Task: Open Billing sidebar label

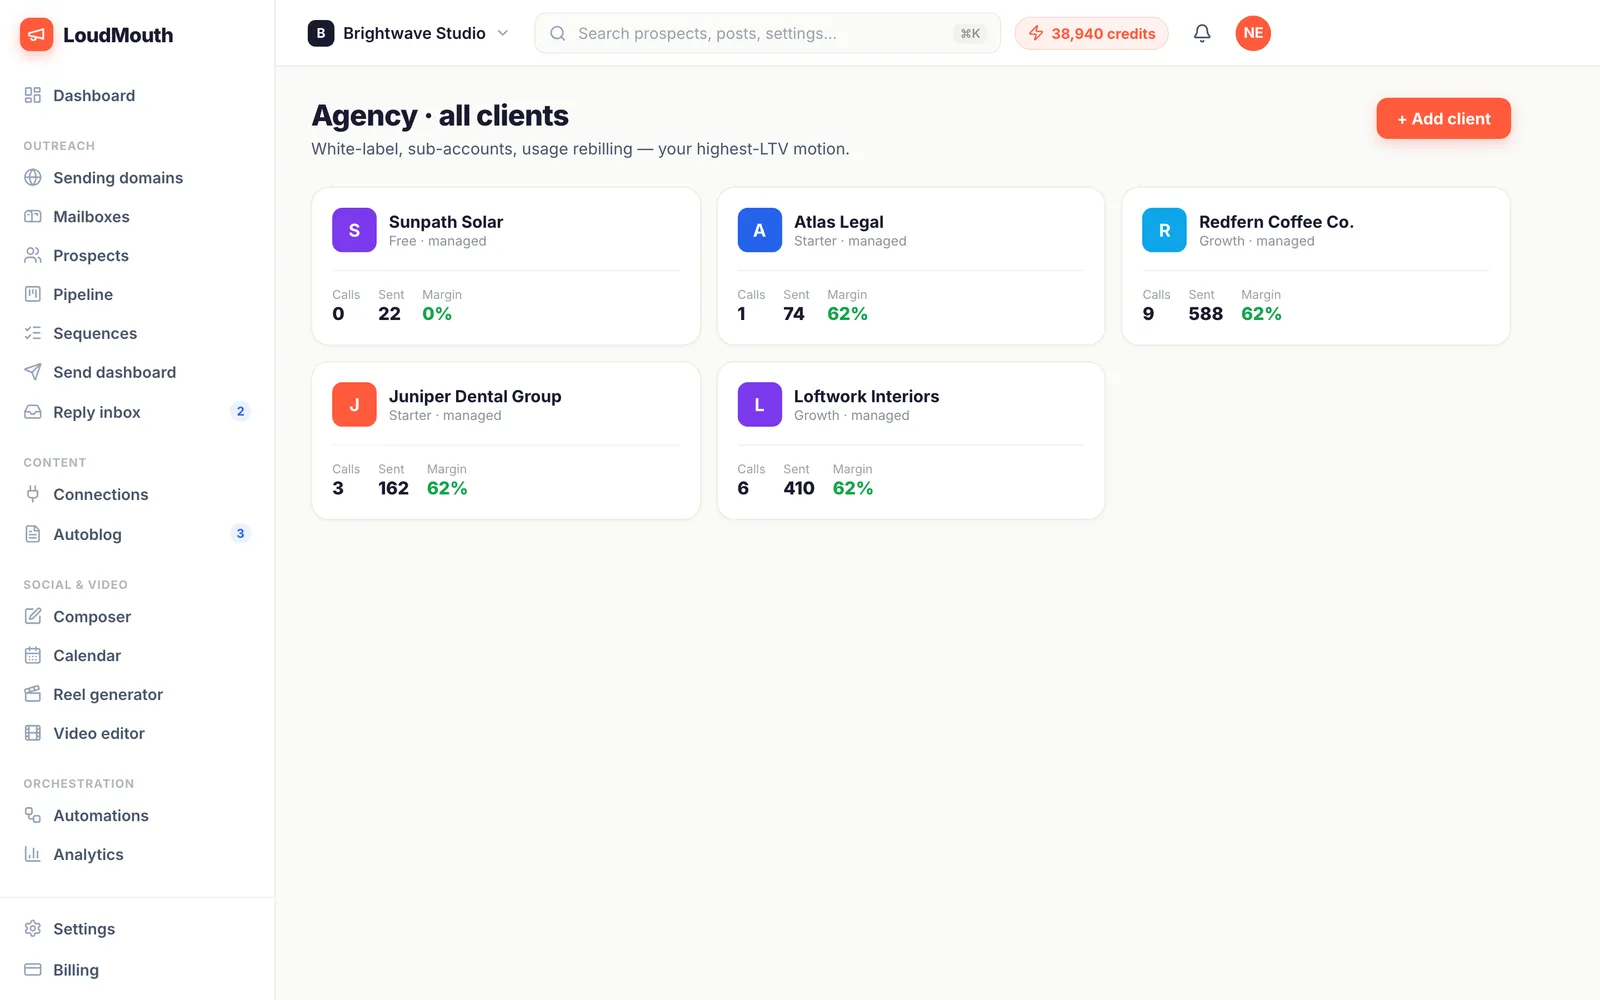Action: coord(76,970)
